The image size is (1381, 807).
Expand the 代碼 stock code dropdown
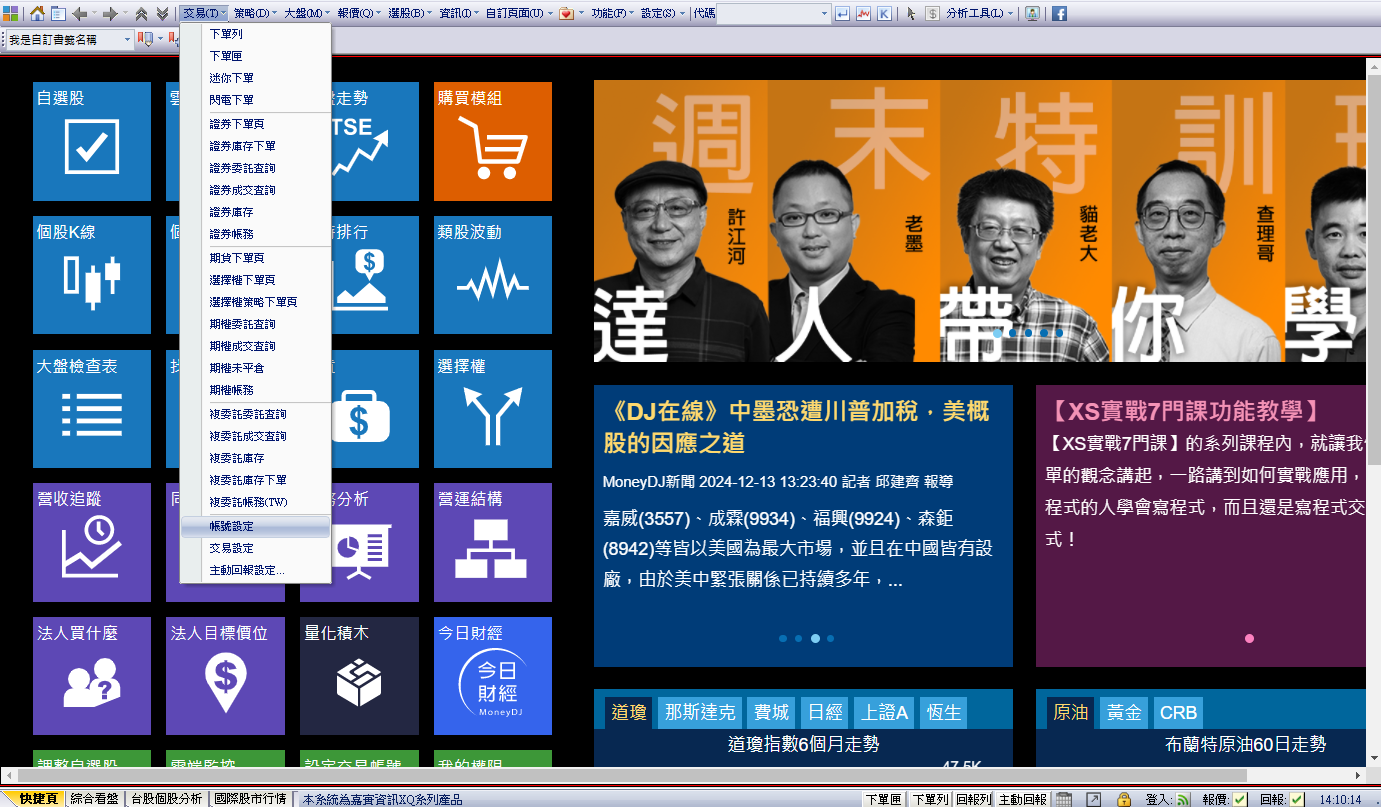point(825,13)
